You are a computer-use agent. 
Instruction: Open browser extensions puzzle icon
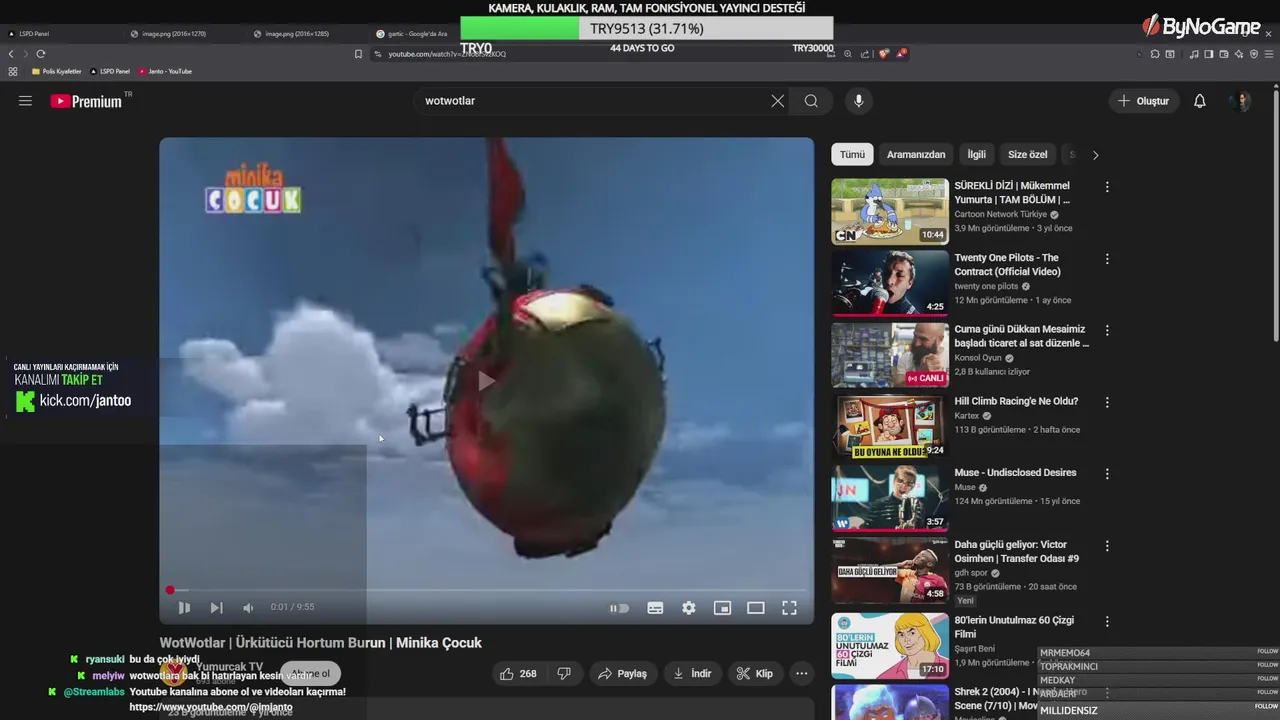click(1155, 54)
